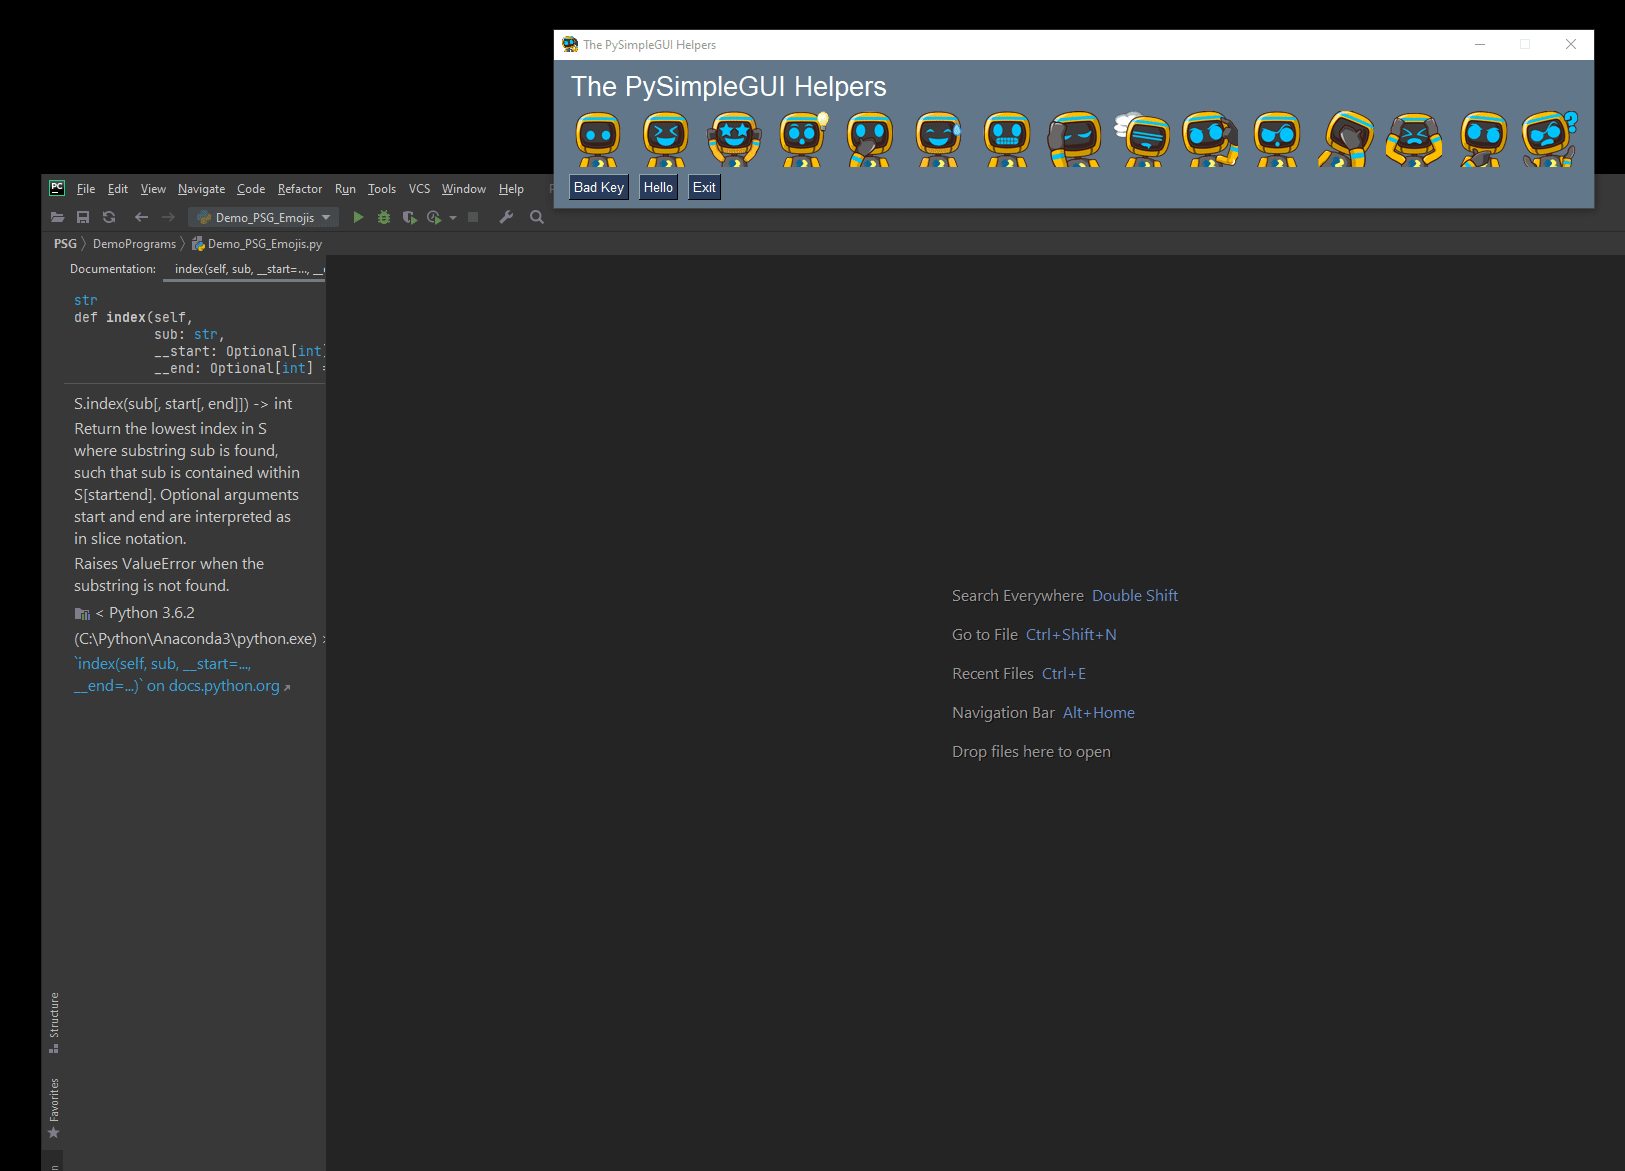This screenshot has width=1625, height=1171.
Task: Open the Edit menu
Action: tap(118, 189)
